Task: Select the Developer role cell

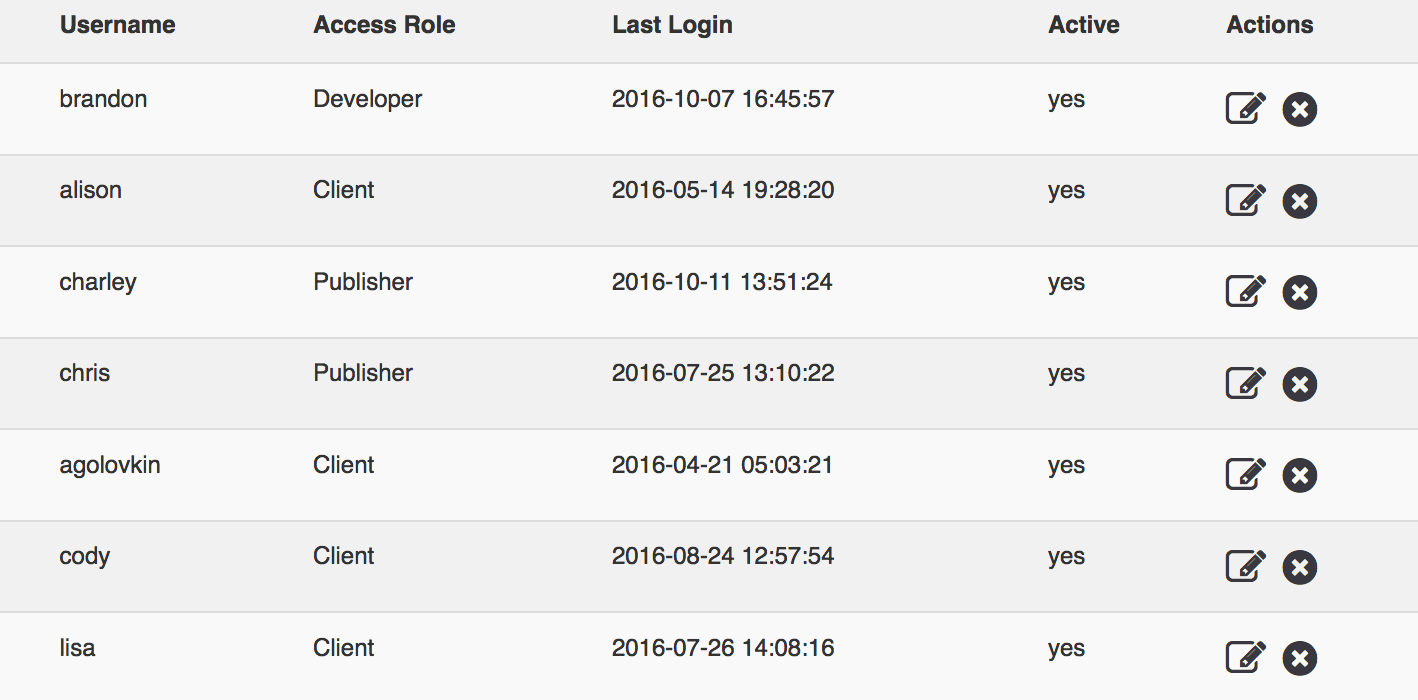Action: pos(368,99)
